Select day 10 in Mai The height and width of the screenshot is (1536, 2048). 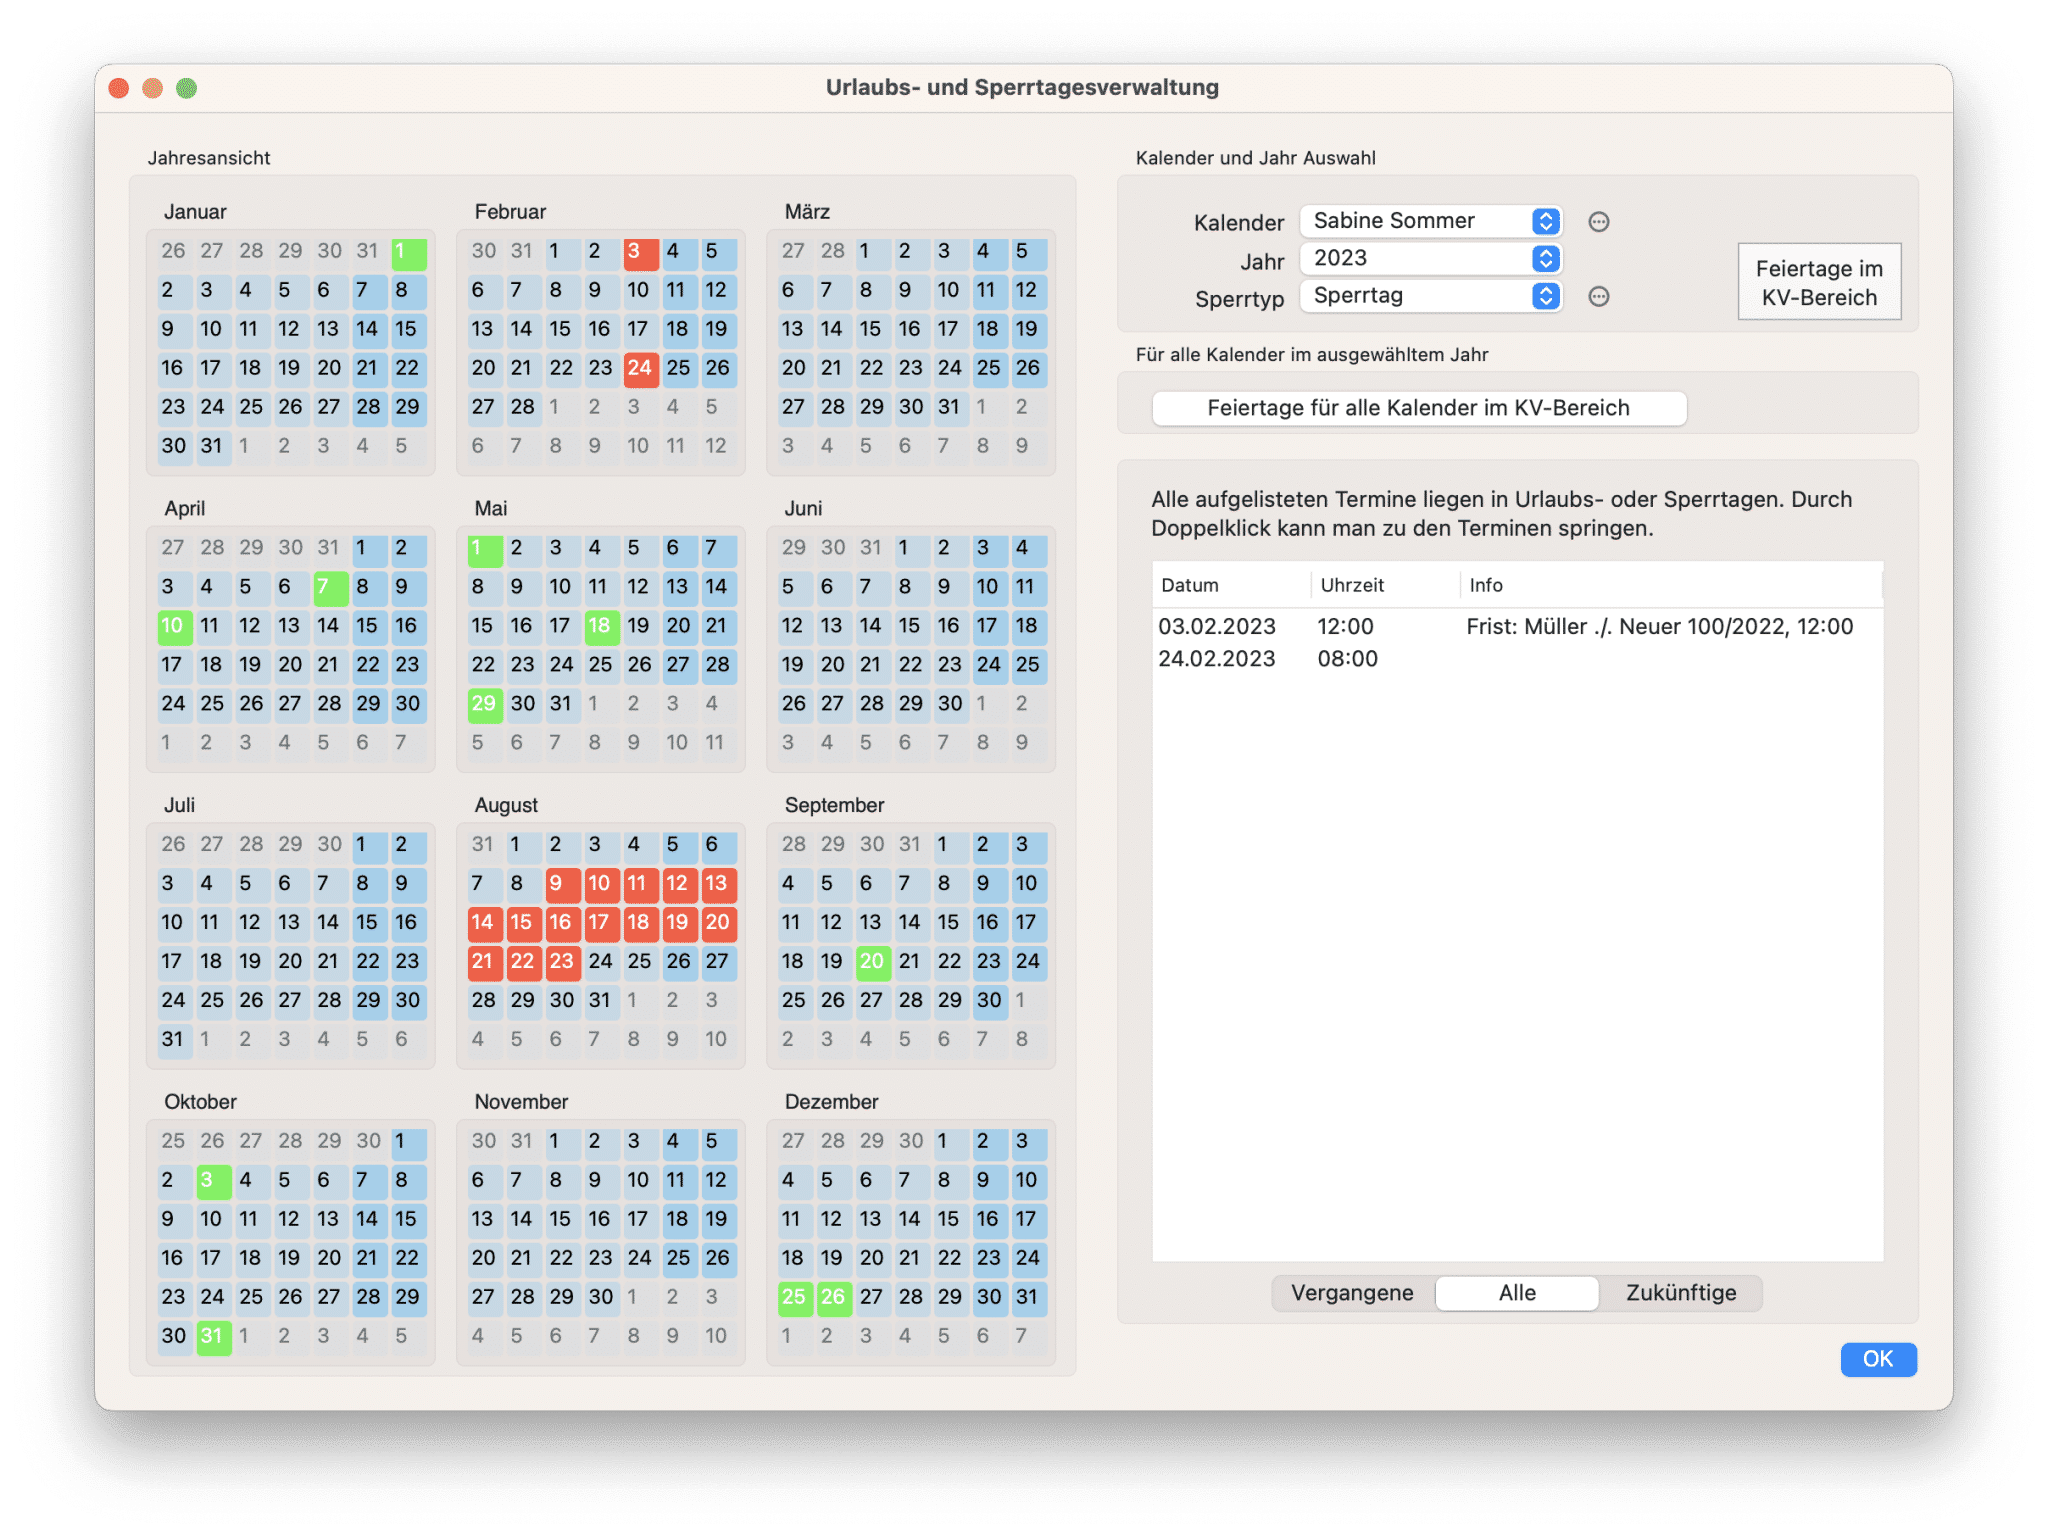point(562,587)
